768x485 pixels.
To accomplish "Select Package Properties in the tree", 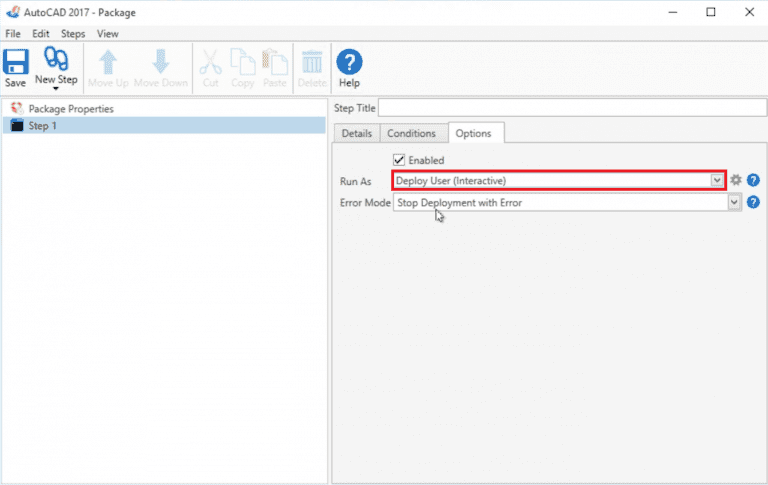I will [x=71, y=109].
